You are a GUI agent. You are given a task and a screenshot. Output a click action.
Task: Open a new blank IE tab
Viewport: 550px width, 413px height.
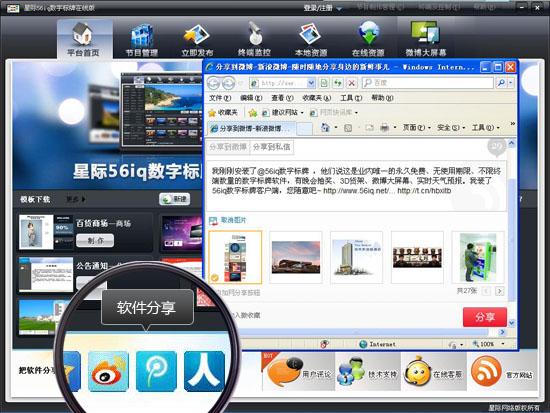pyautogui.click(x=304, y=129)
